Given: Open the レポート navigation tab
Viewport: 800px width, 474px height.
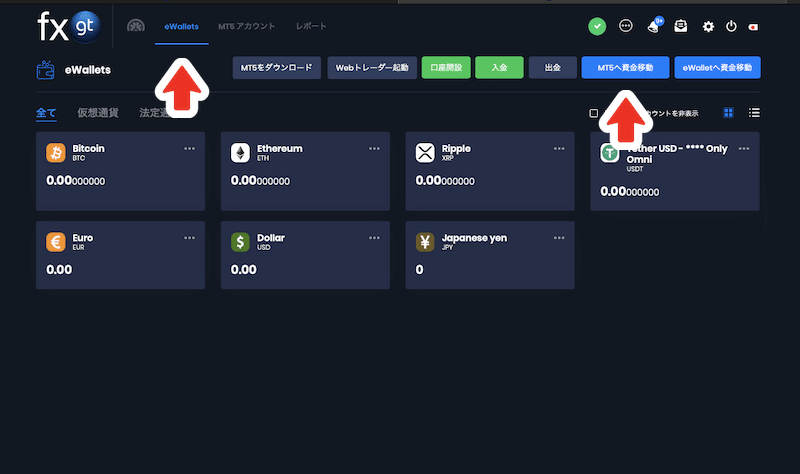Looking at the screenshot, I should click(311, 26).
